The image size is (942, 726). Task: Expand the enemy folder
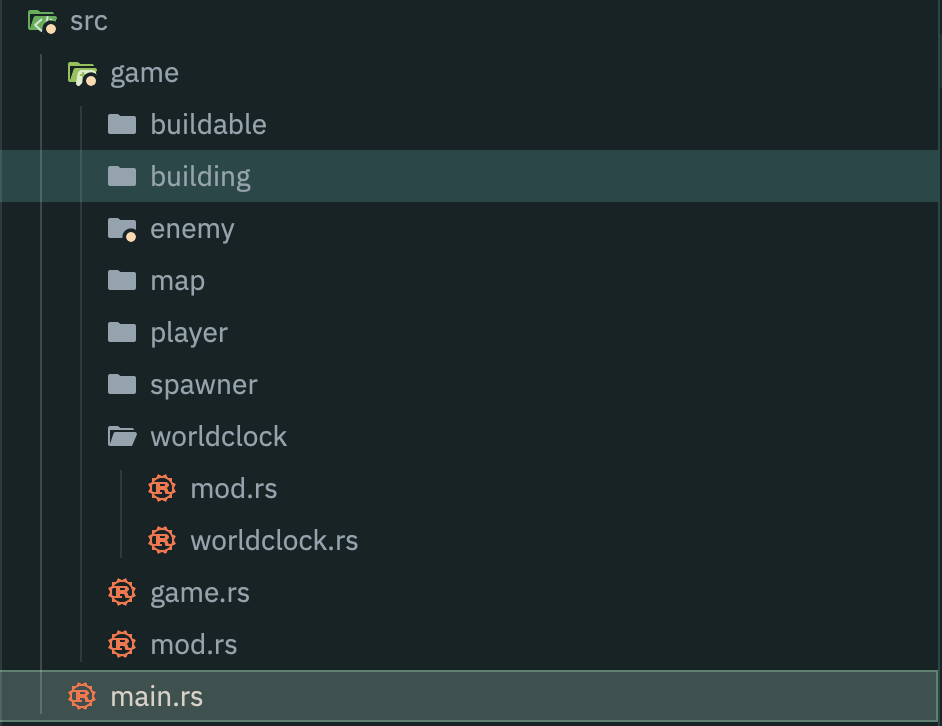(192, 229)
